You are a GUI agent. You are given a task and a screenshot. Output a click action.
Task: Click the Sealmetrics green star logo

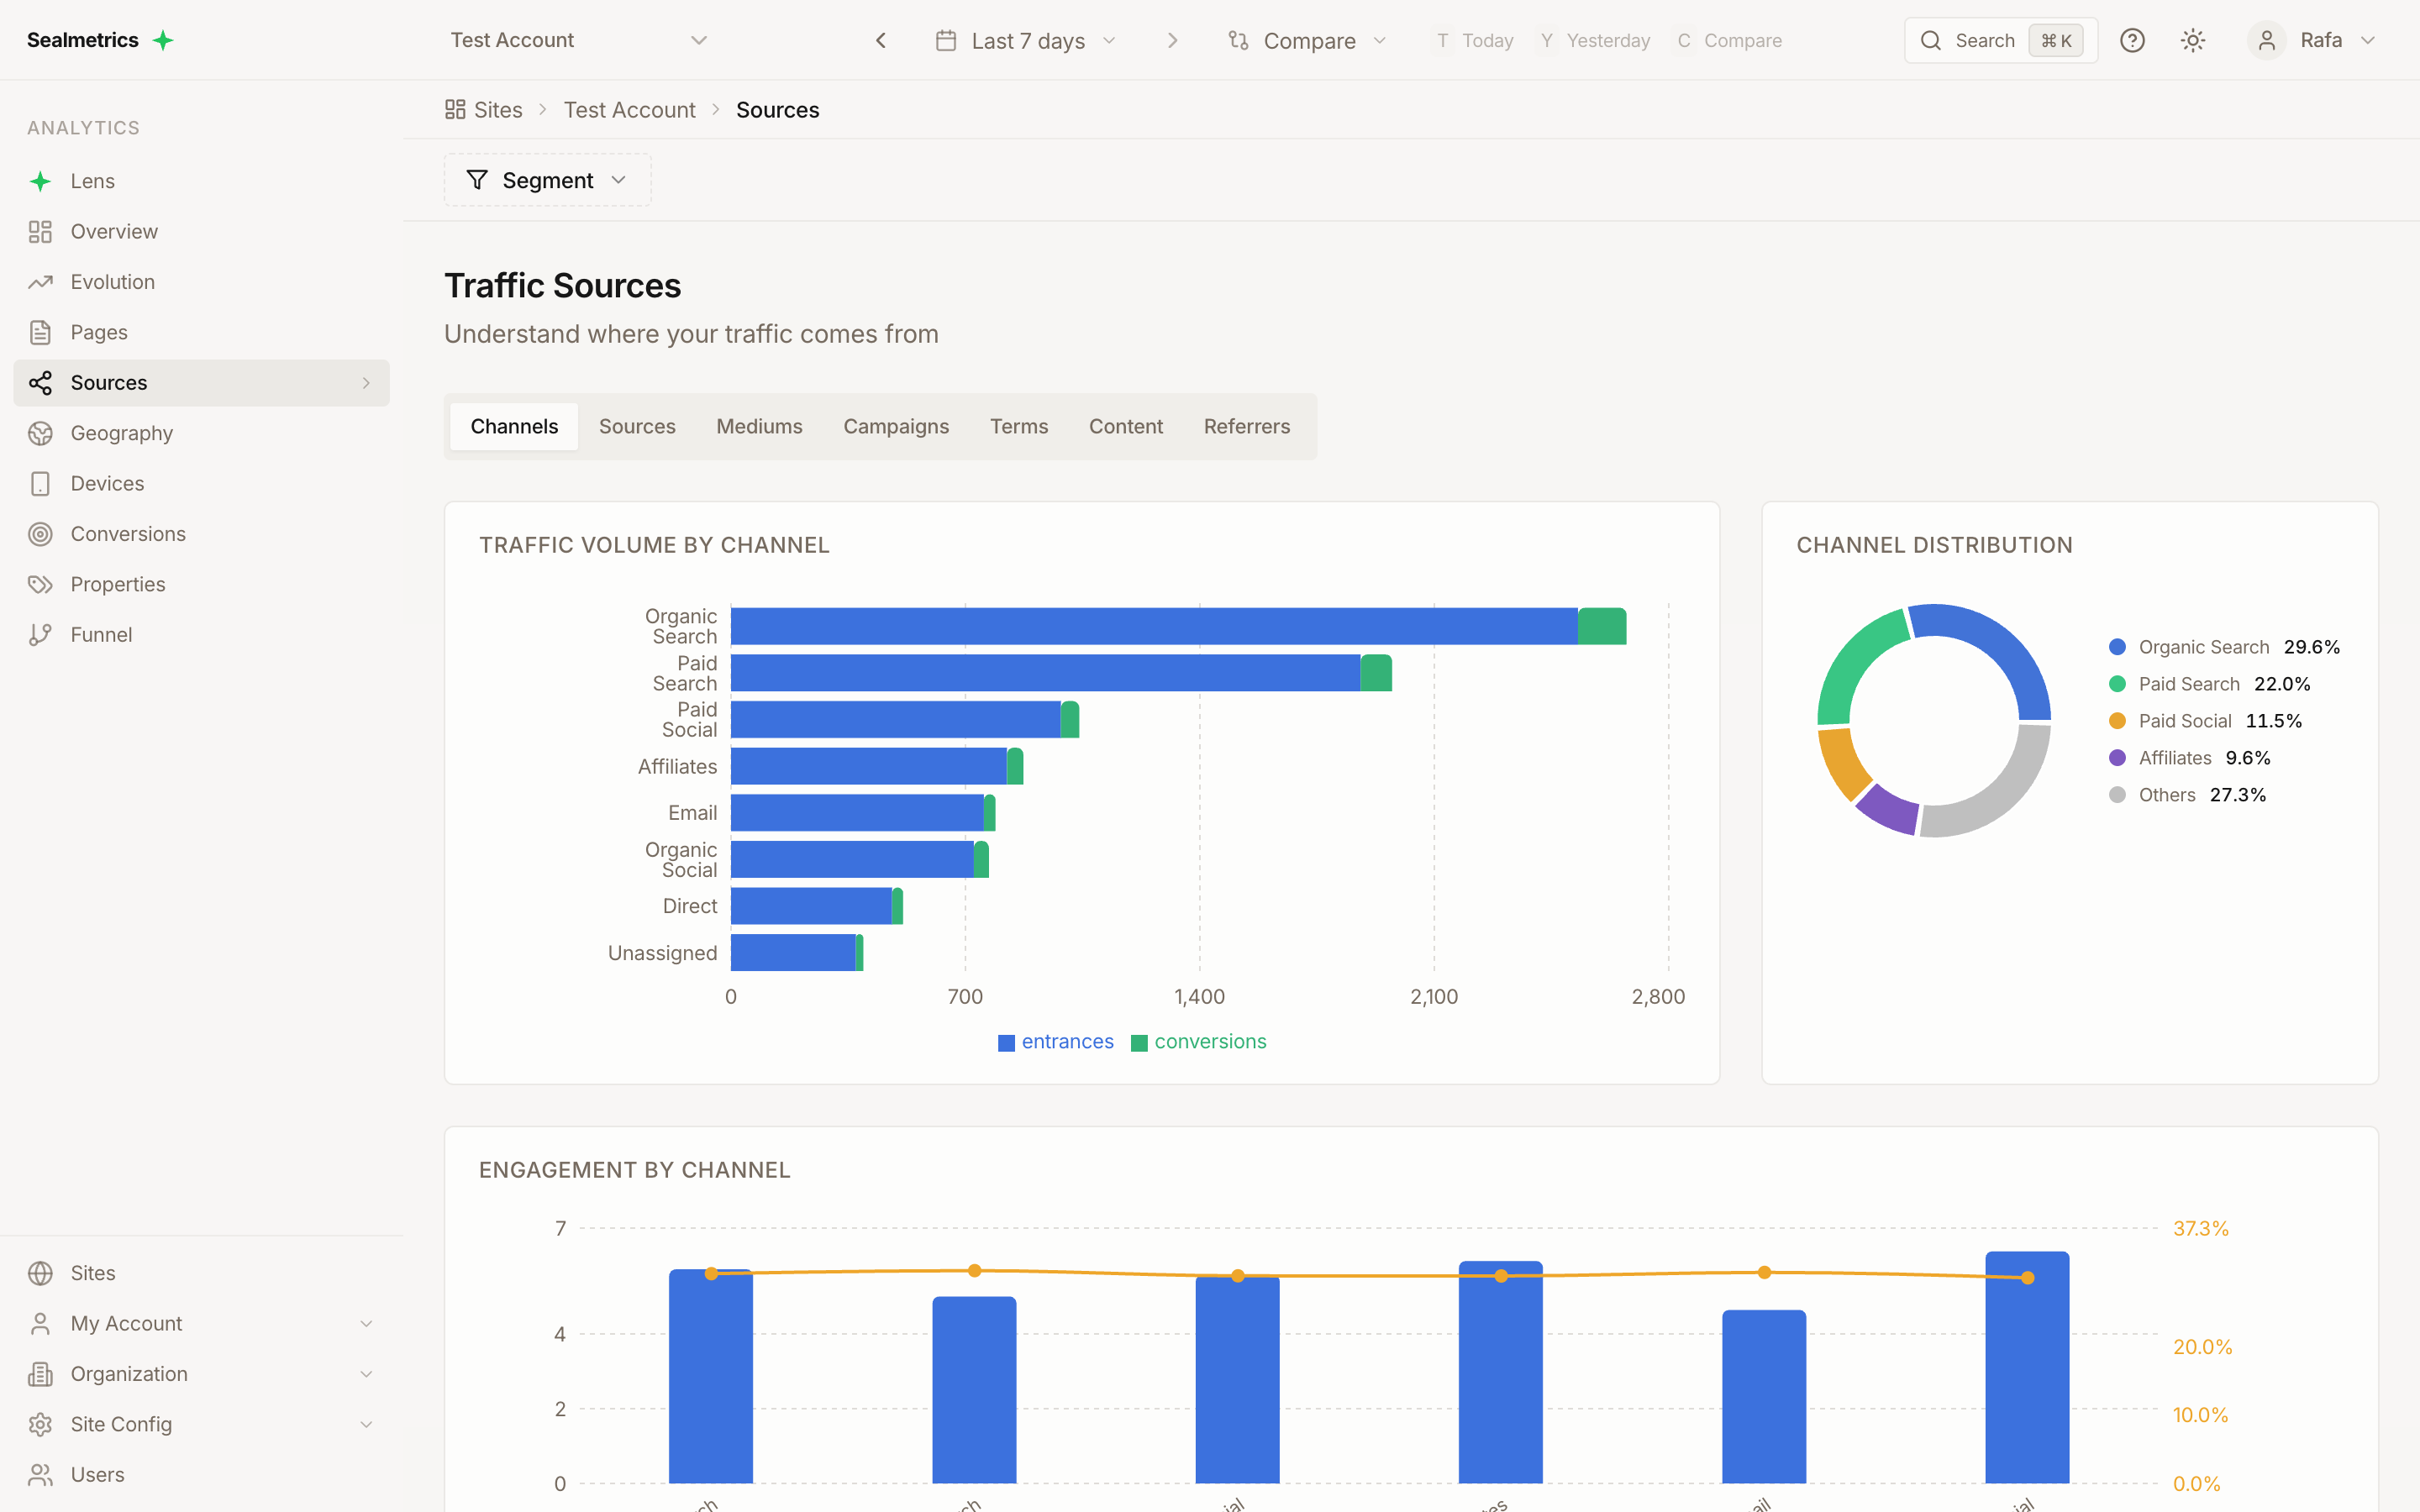163,40
